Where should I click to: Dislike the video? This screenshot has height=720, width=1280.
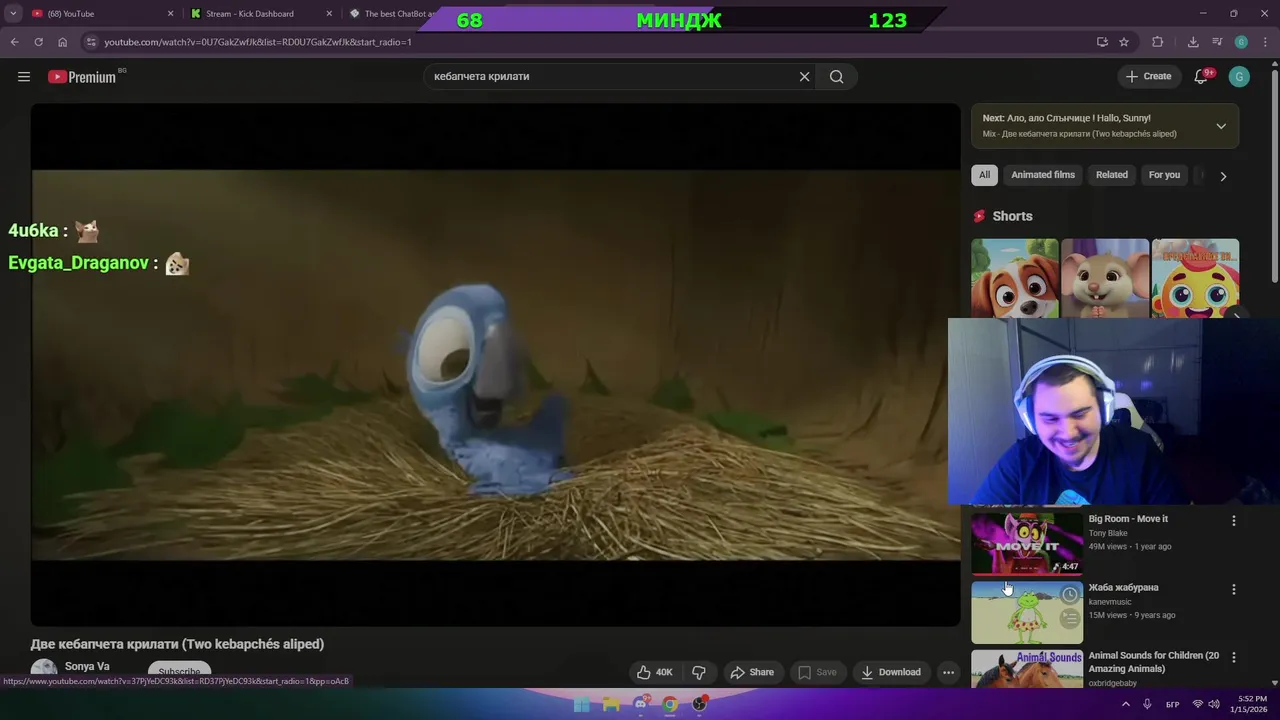(699, 672)
